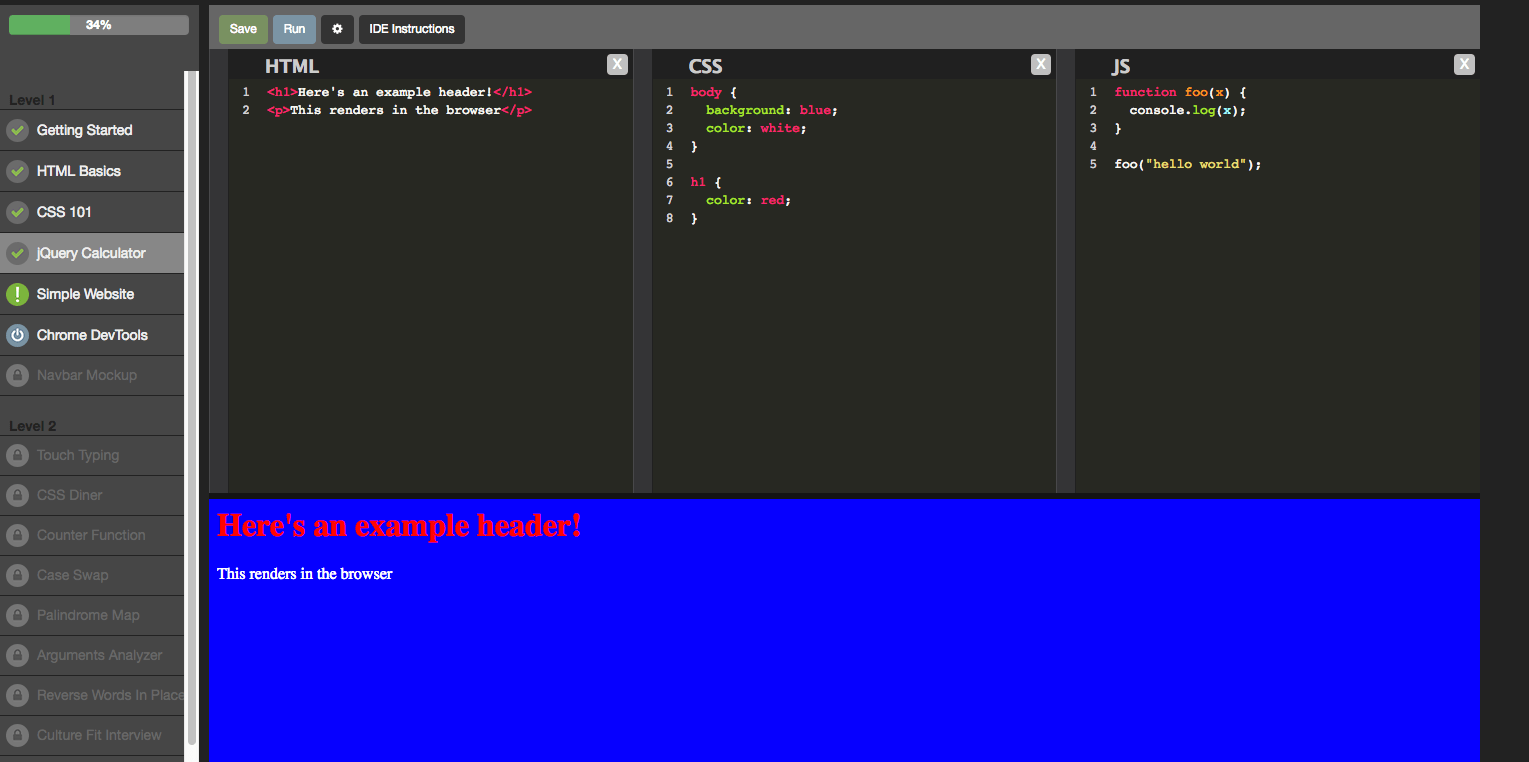Click the 'color: white;' line in CSS editor
The height and width of the screenshot is (762, 1529).
click(x=755, y=128)
